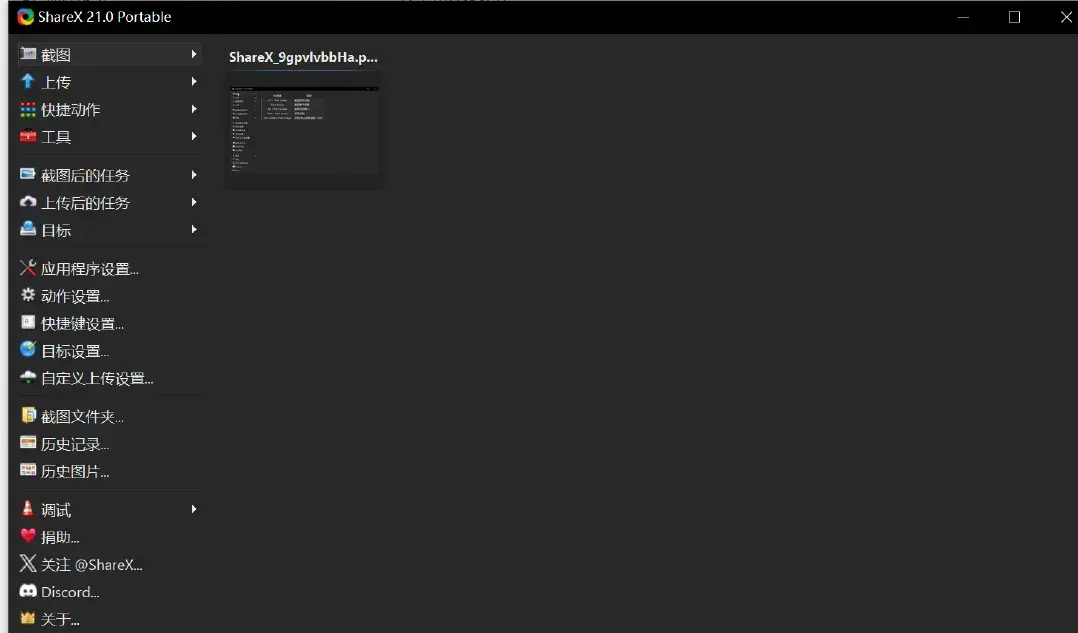Expand the 目标 submenu arrow

coord(194,230)
